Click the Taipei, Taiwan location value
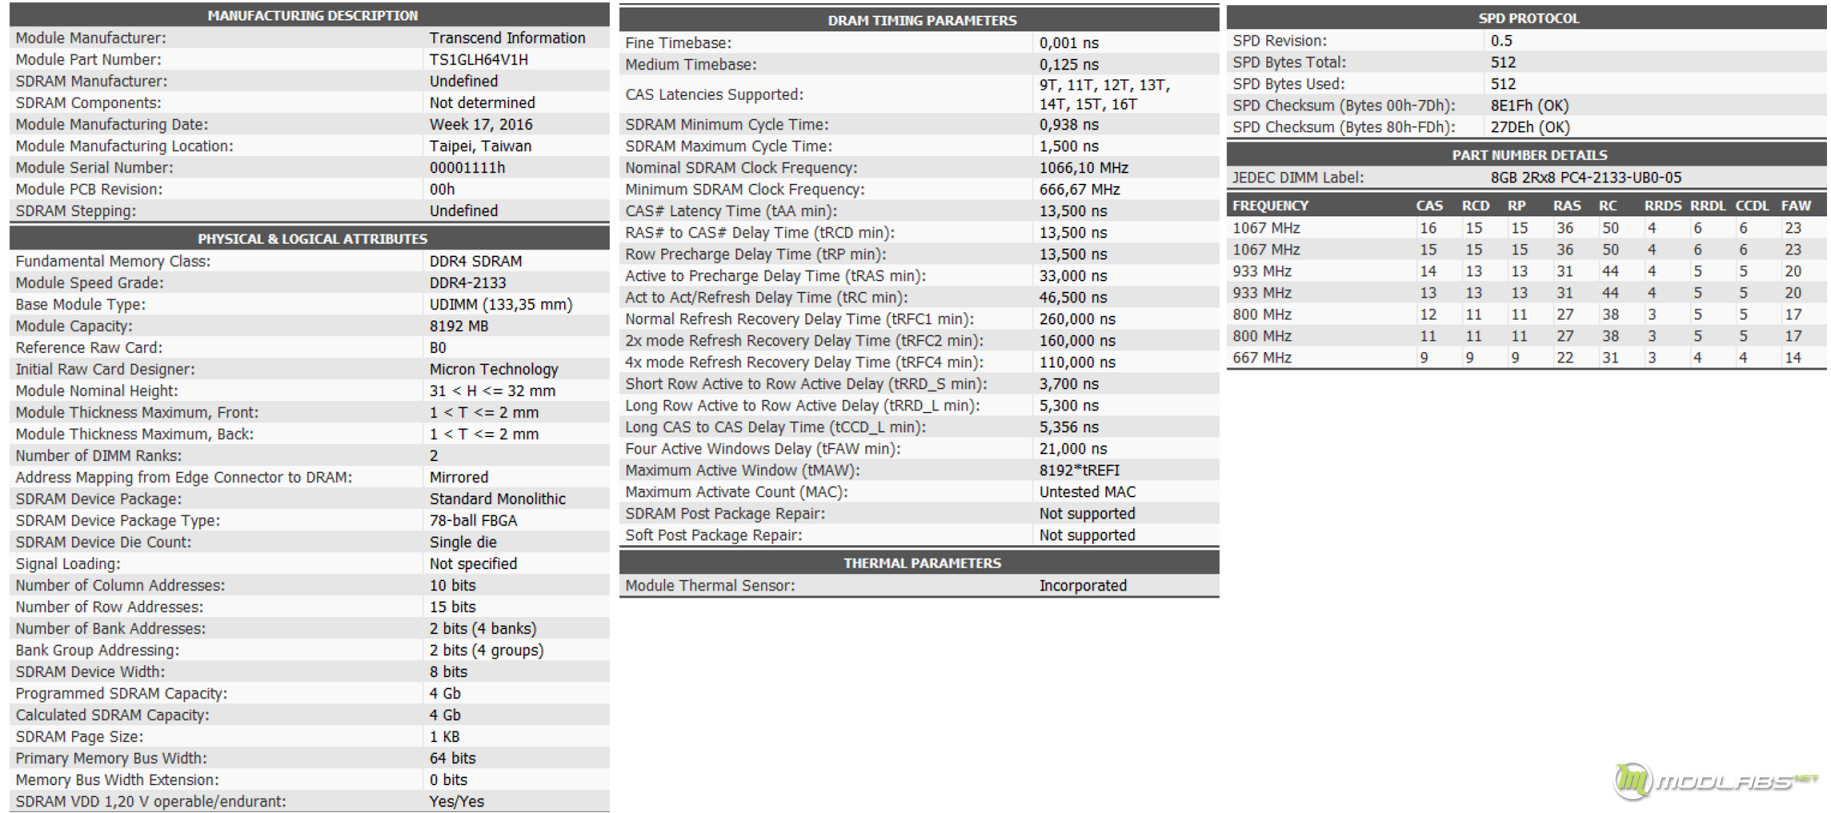 pyautogui.click(x=480, y=146)
